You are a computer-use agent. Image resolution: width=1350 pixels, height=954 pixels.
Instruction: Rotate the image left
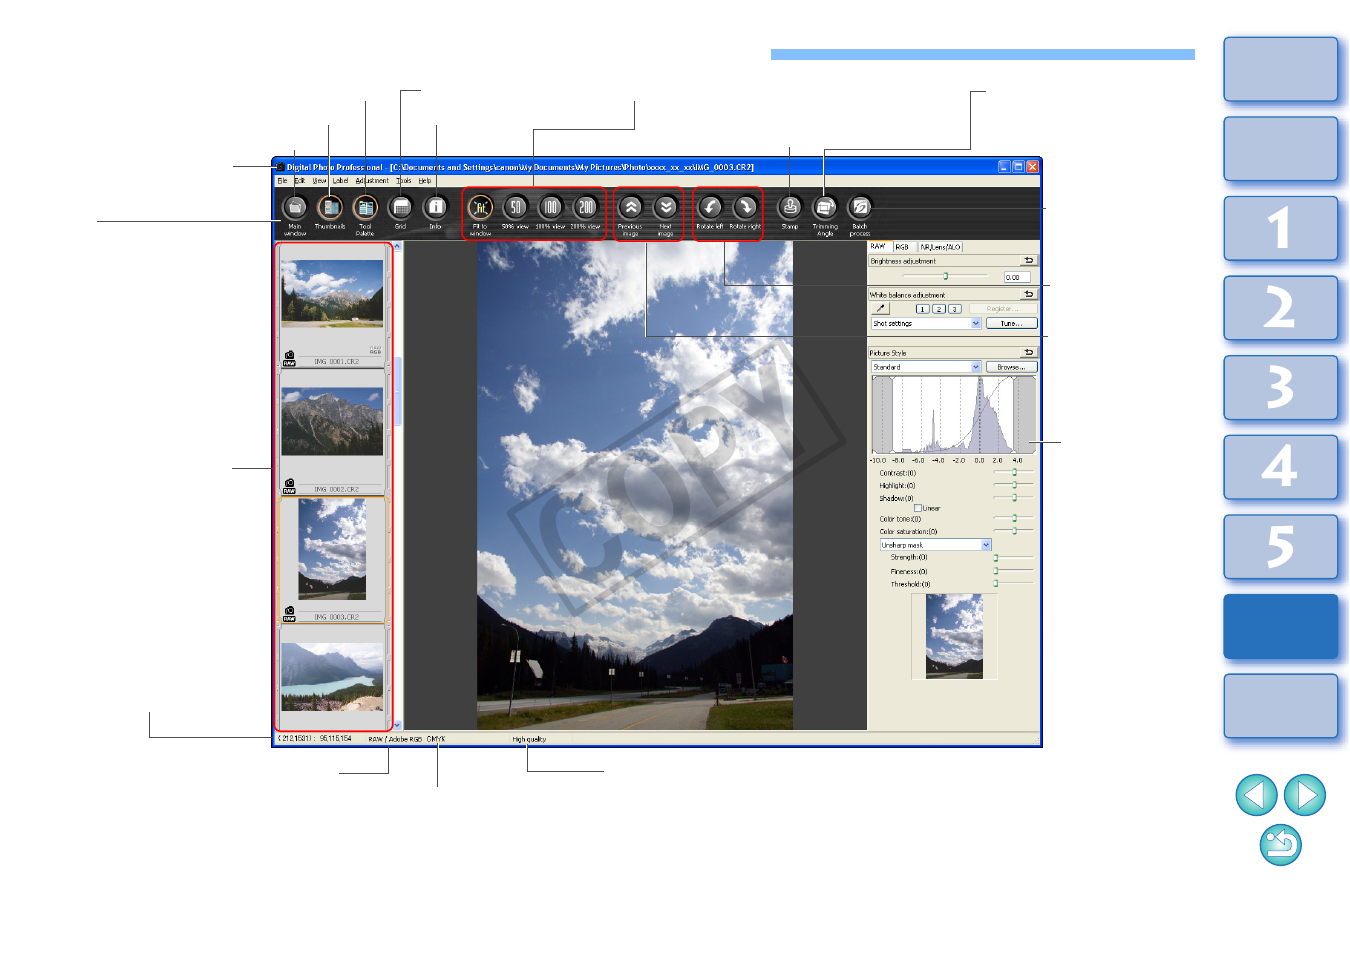pyautogui.click(x=710, y=208)
